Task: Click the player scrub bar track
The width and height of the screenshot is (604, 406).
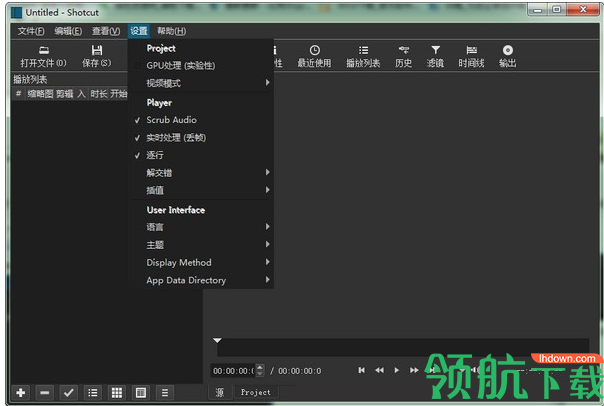Action: pos(403,347)
